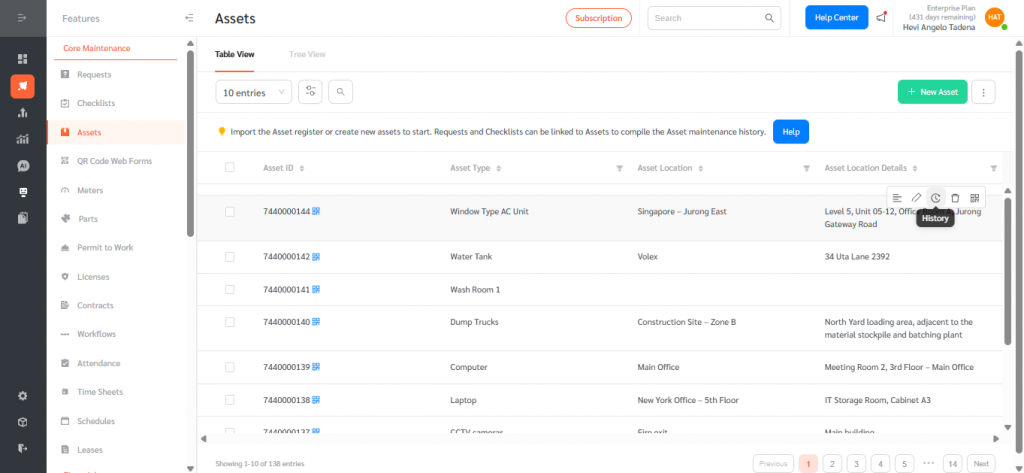Open the more options menu beside New Asset

984,92
